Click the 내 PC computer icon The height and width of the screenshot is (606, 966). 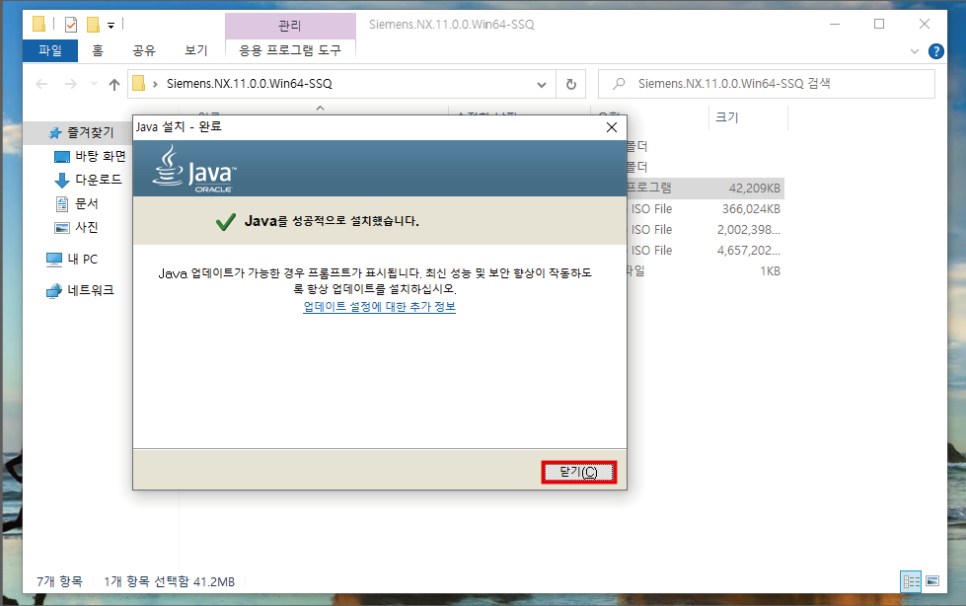[x=54, y=259]
